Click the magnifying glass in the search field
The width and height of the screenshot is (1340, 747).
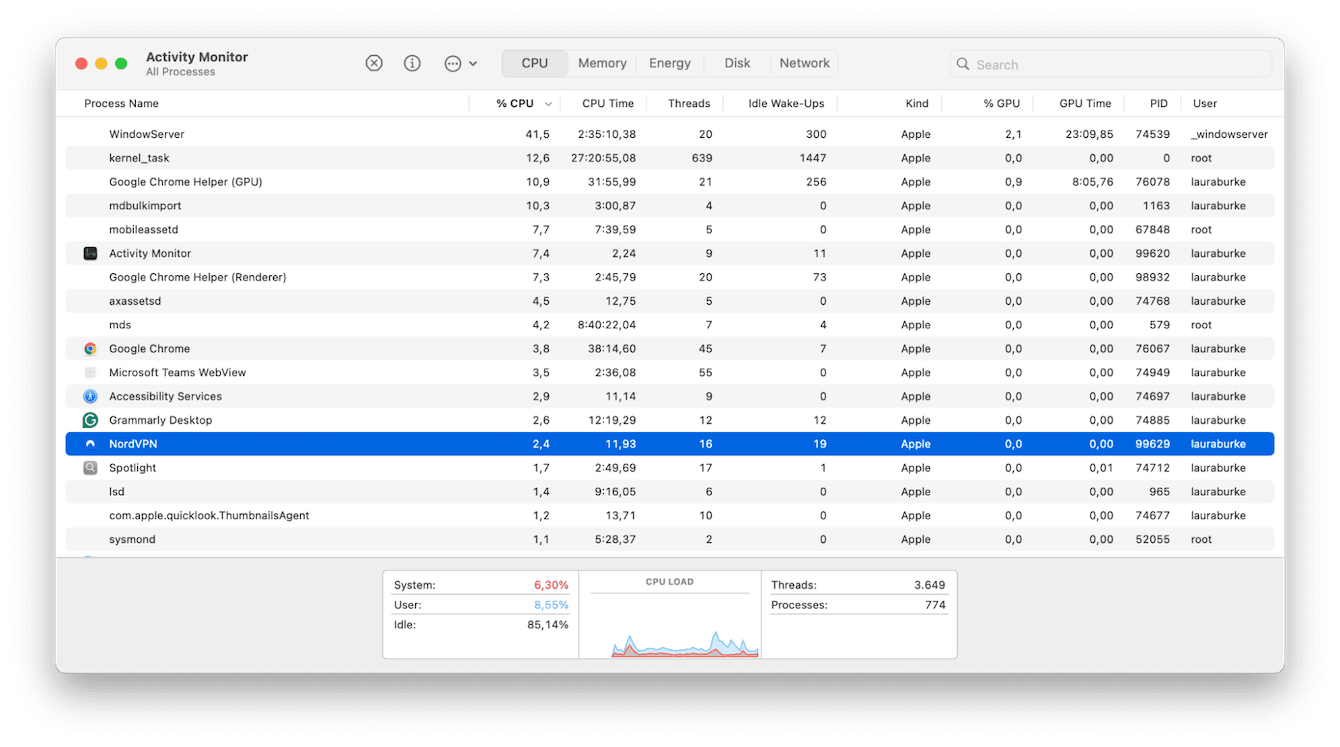coord(962,63)
